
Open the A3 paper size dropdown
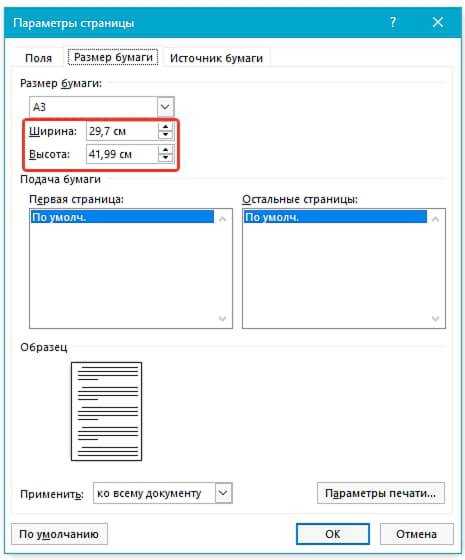[165, 106]
